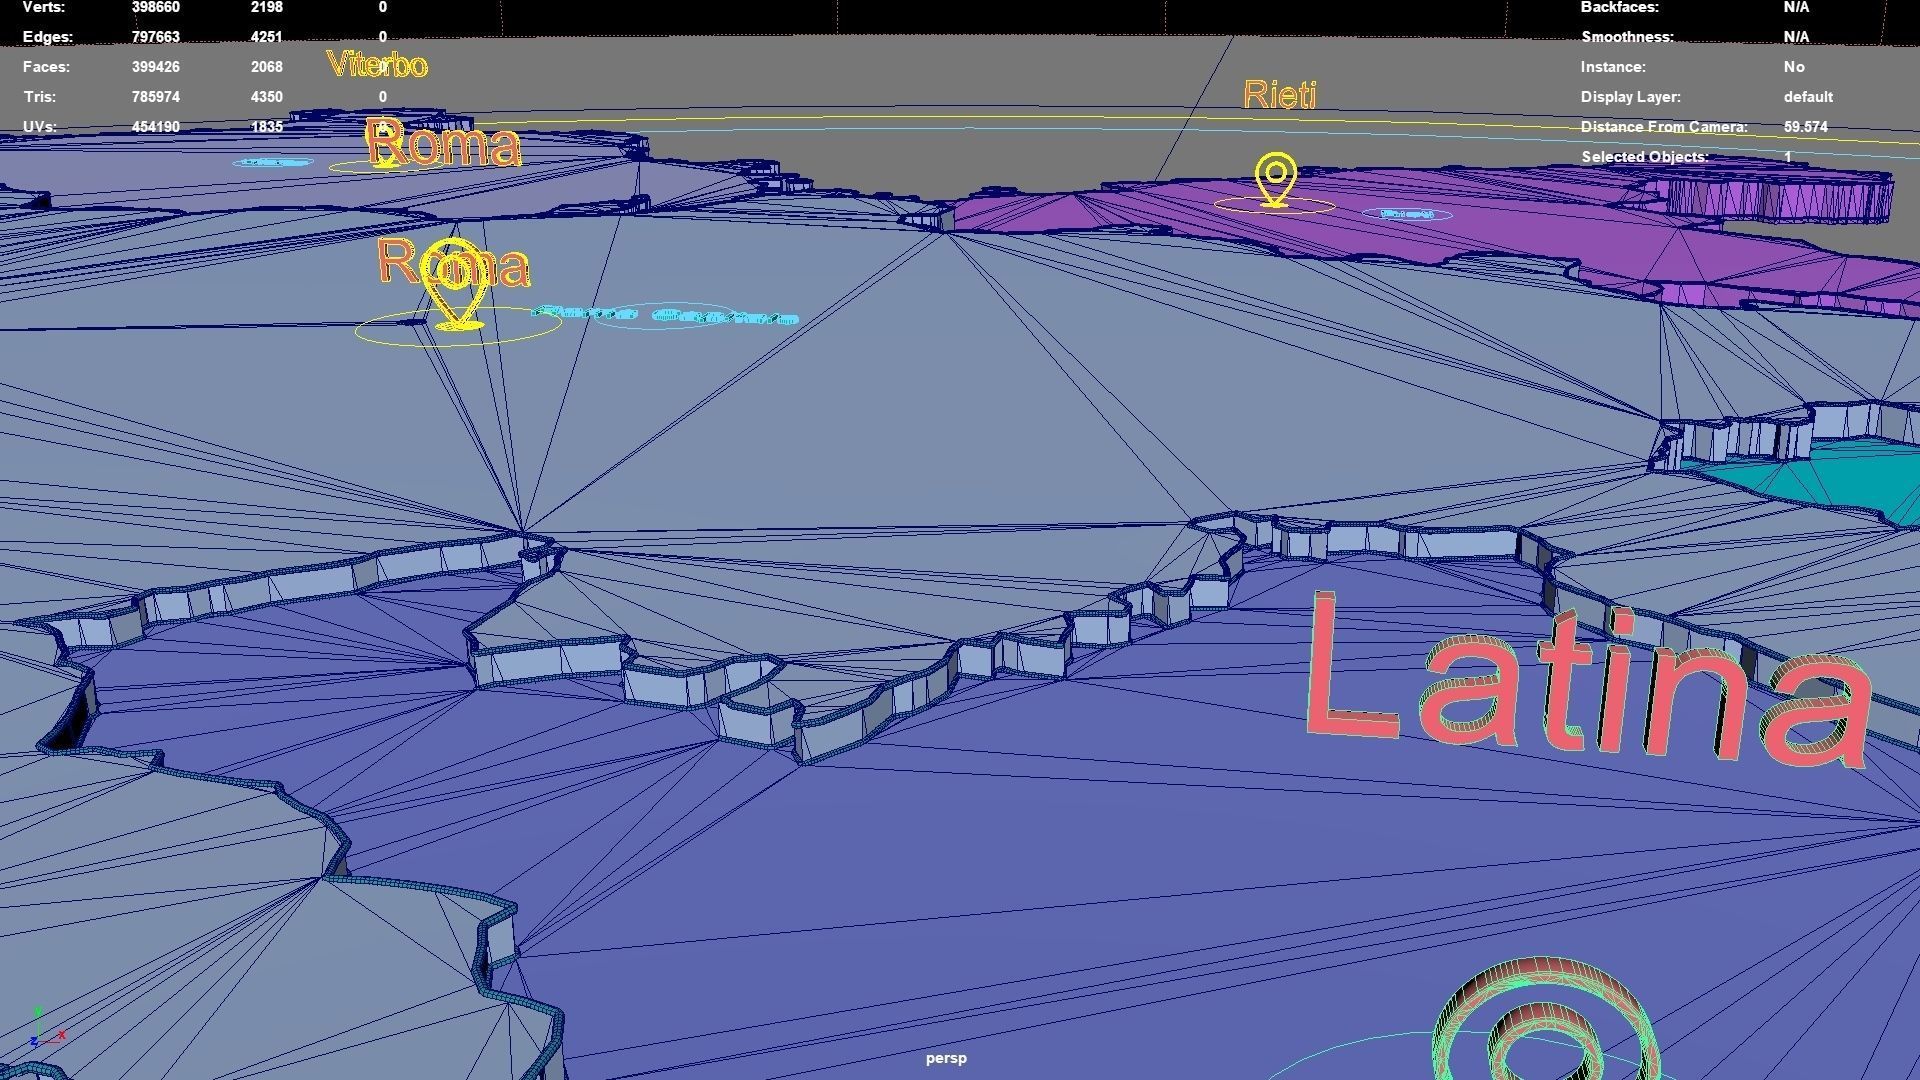The image size is (1920, 1080).
Task: Click the cyan label near Rieti pin
Action: pos(1407,214)
